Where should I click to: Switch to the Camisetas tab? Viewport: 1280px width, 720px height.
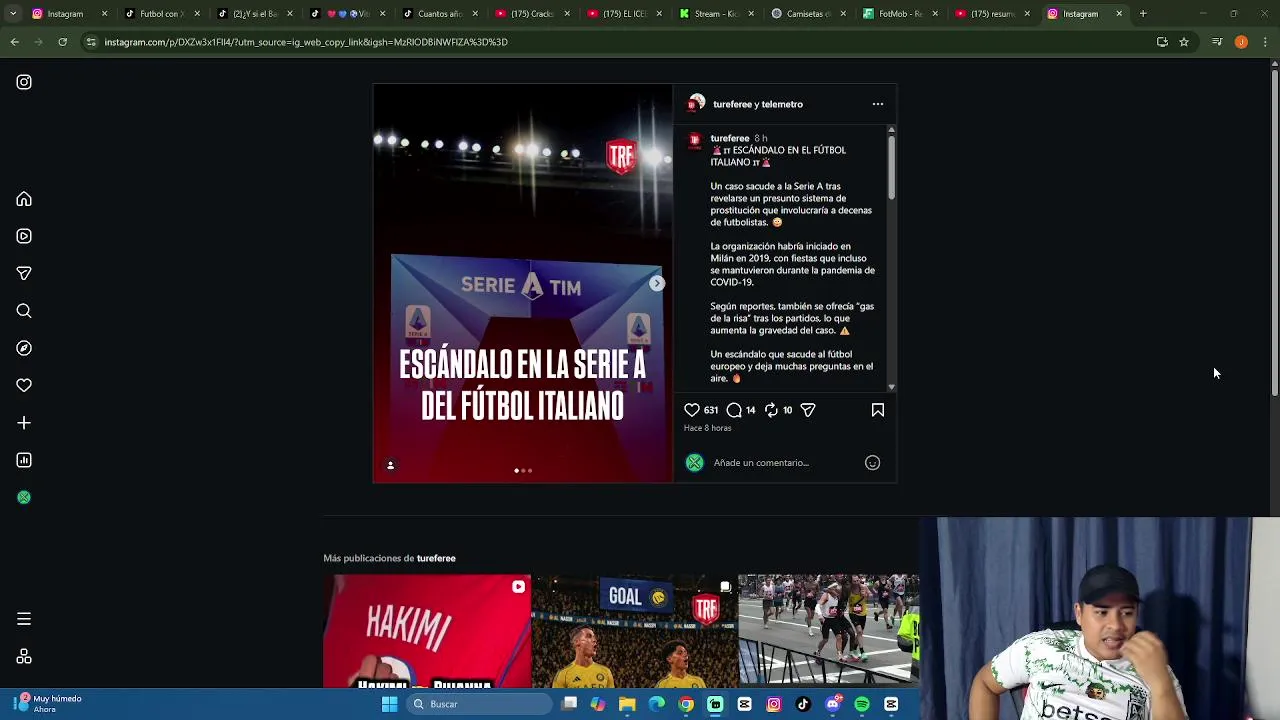(806, 14)
